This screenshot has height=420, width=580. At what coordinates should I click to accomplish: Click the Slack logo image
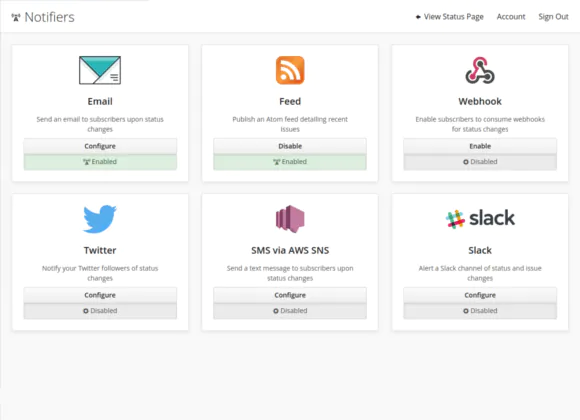[x=480, y=218]
